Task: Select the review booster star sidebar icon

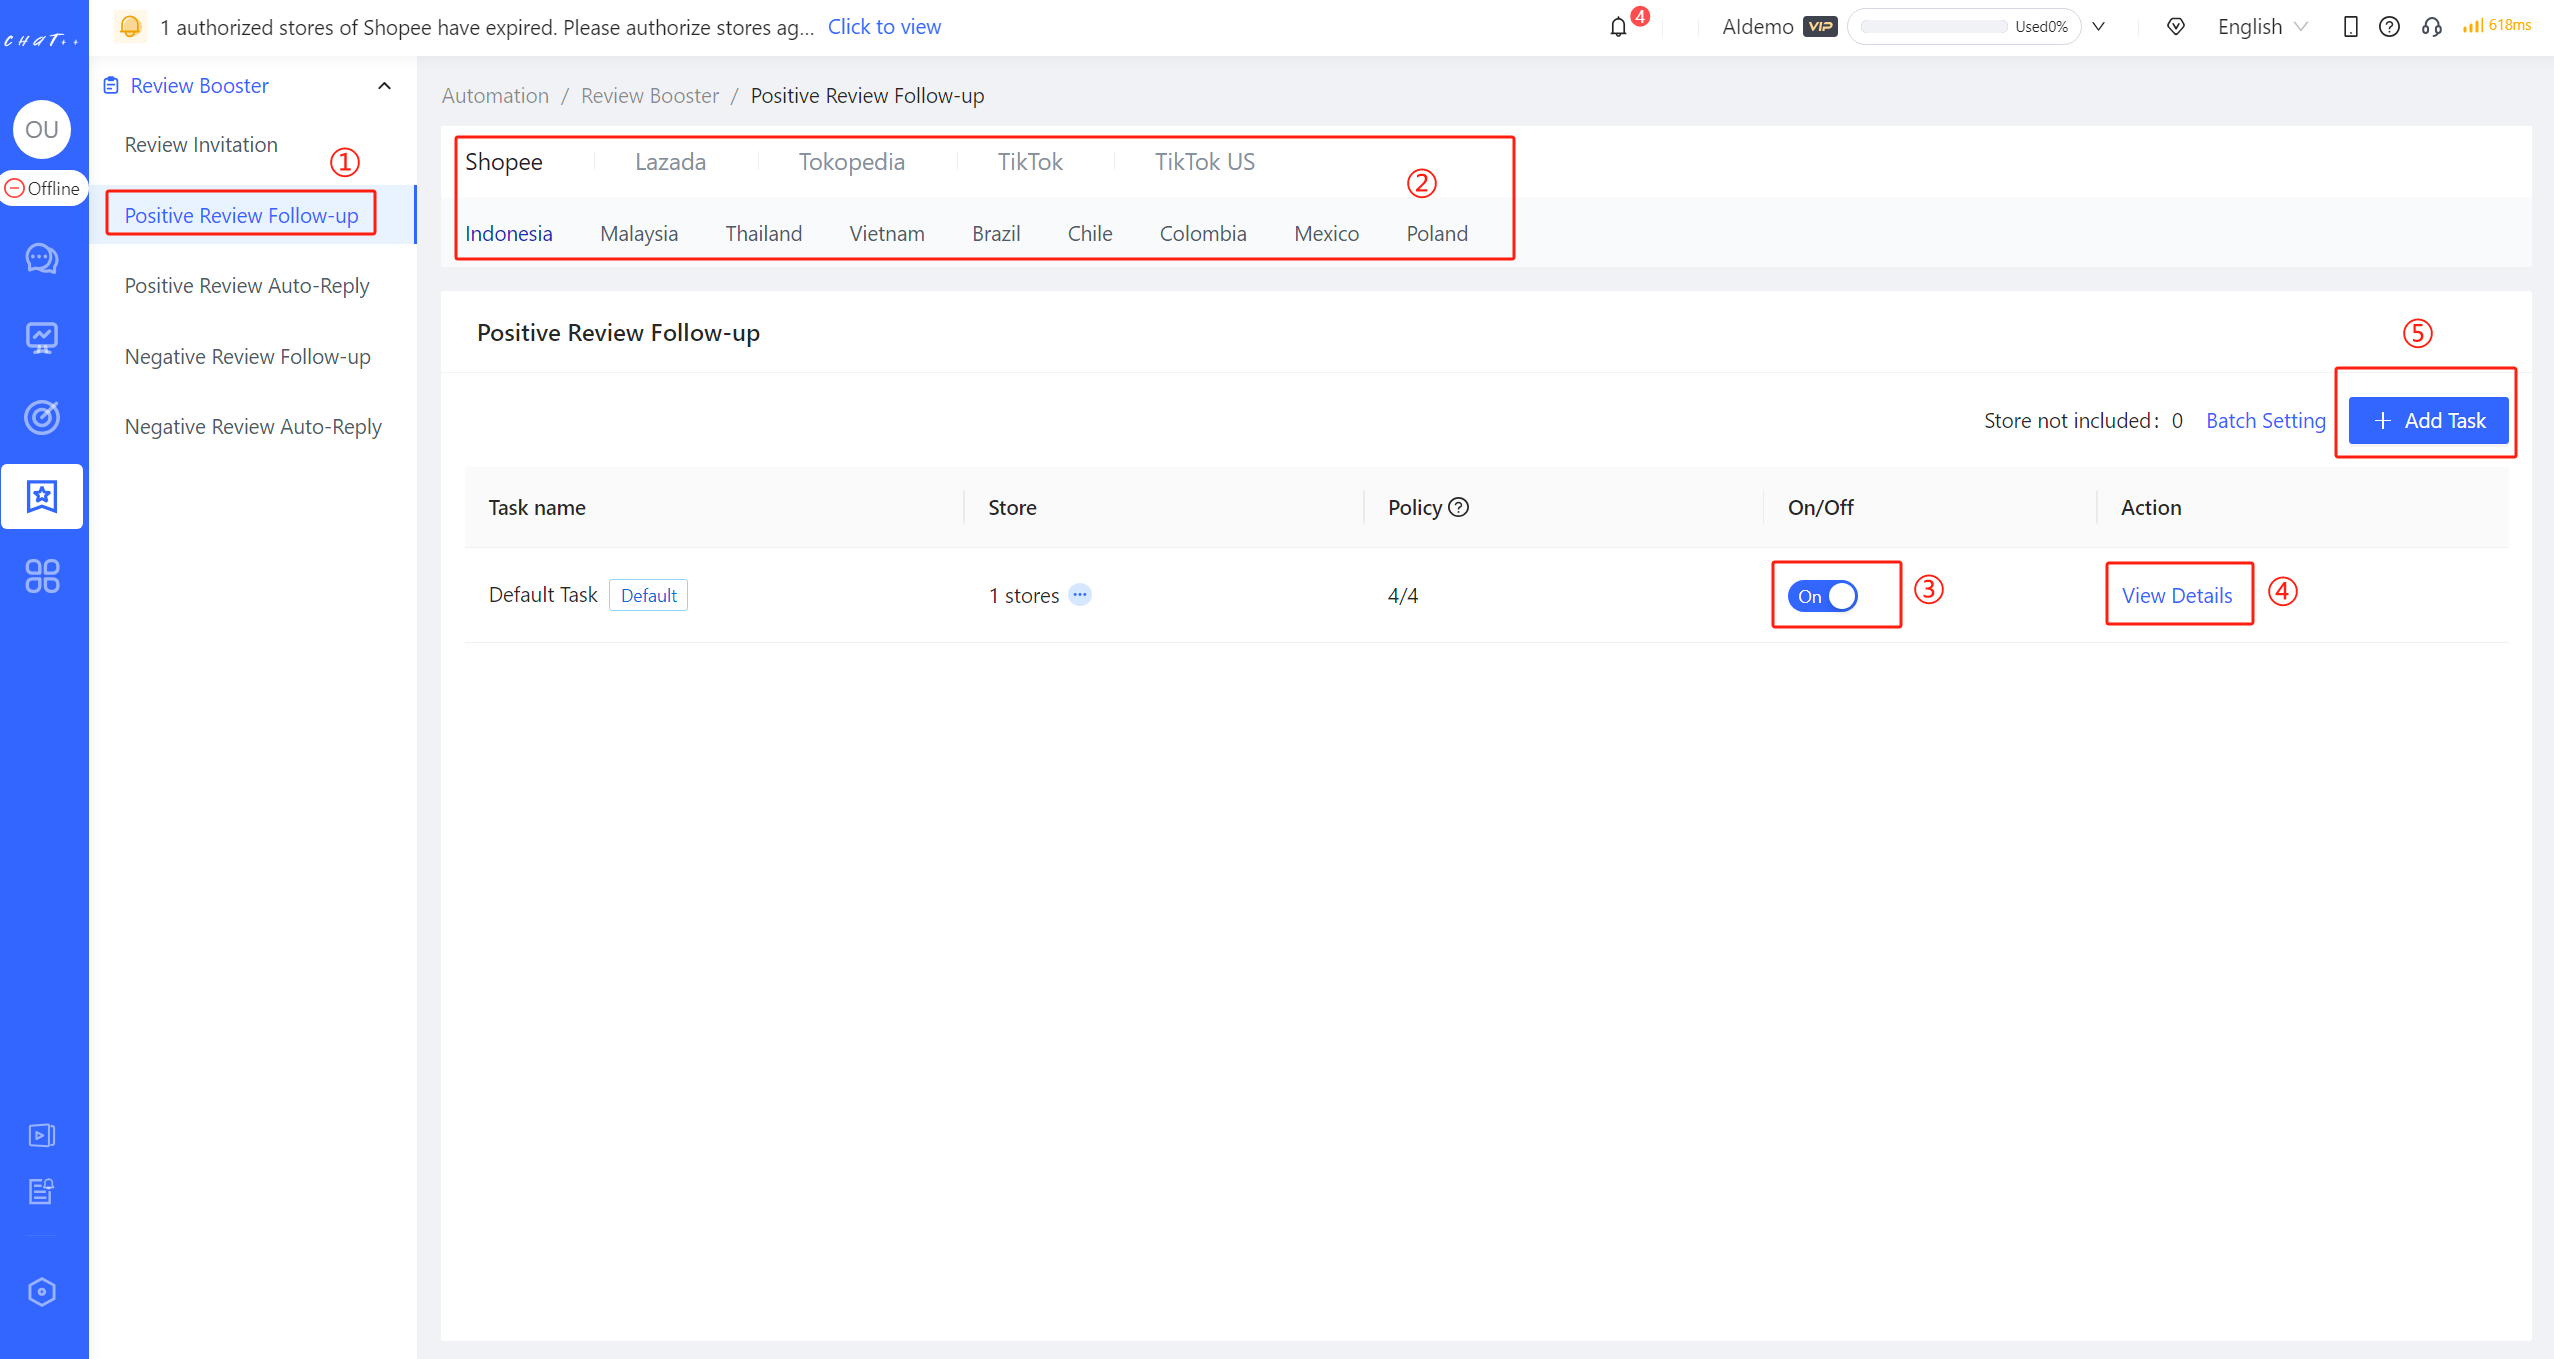Action: [42, 496]
